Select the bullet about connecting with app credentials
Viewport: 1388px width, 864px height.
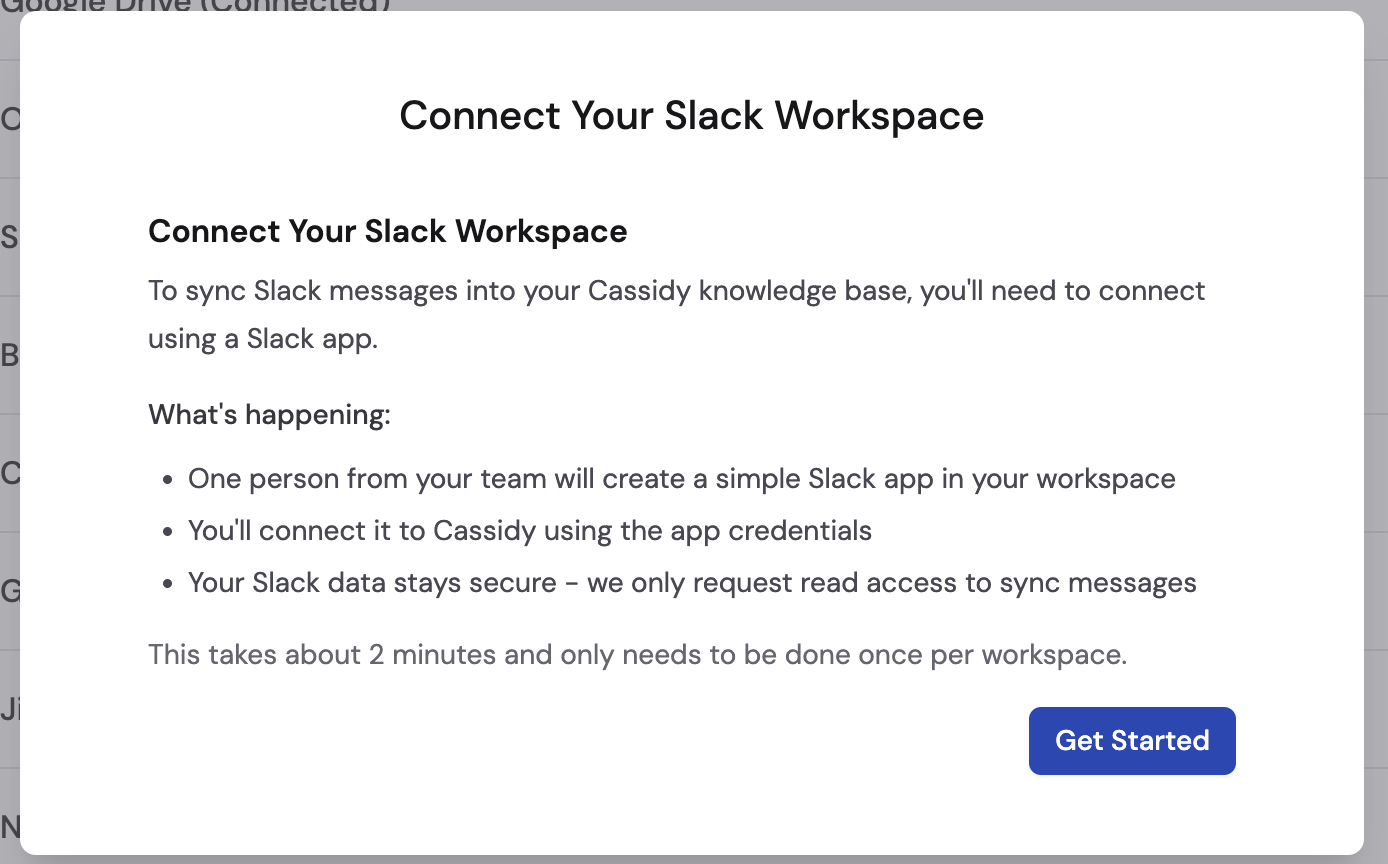click(x=529, y=530)
